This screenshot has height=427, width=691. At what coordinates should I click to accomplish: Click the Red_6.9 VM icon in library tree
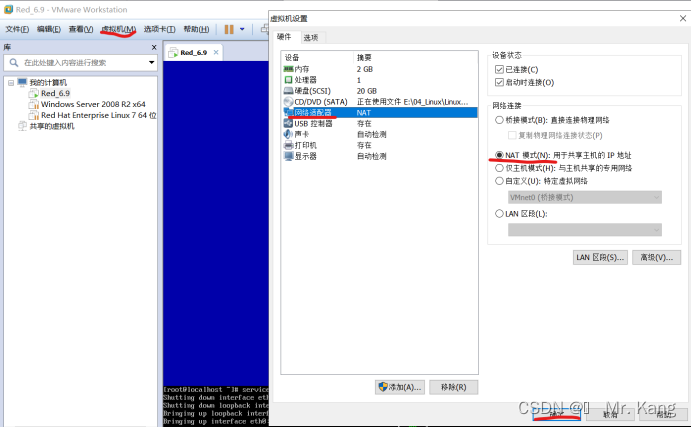pyautogui.click(x=33, y=93)
